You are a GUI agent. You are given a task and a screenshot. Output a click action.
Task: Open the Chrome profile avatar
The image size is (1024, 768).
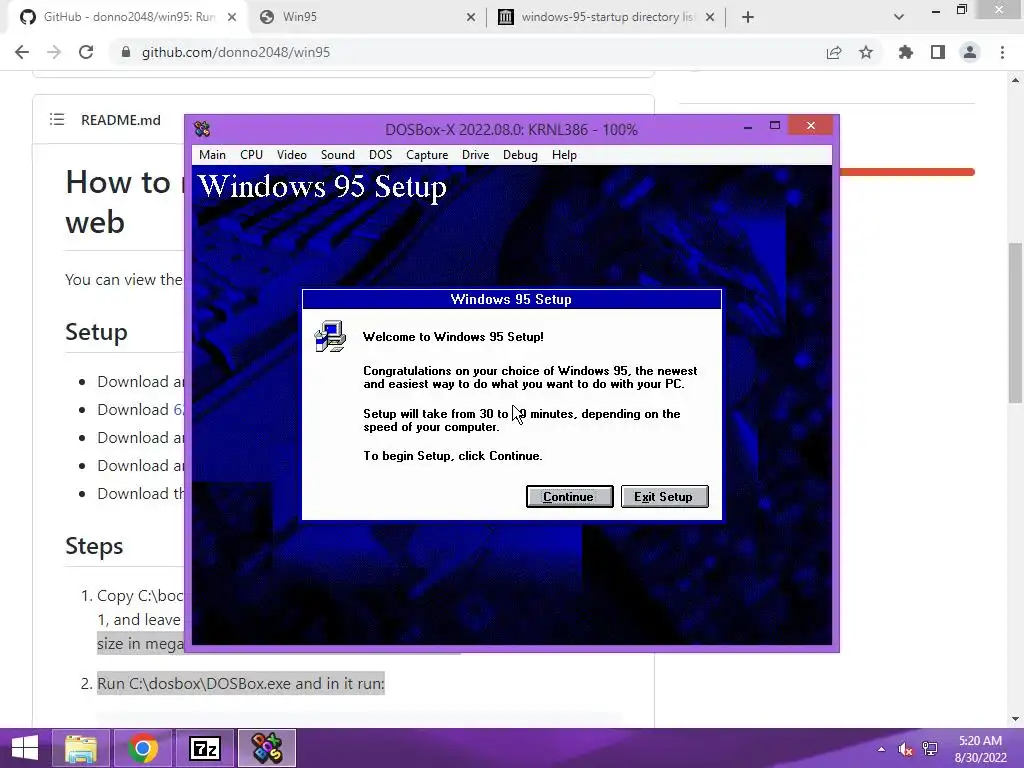(970, 52)
